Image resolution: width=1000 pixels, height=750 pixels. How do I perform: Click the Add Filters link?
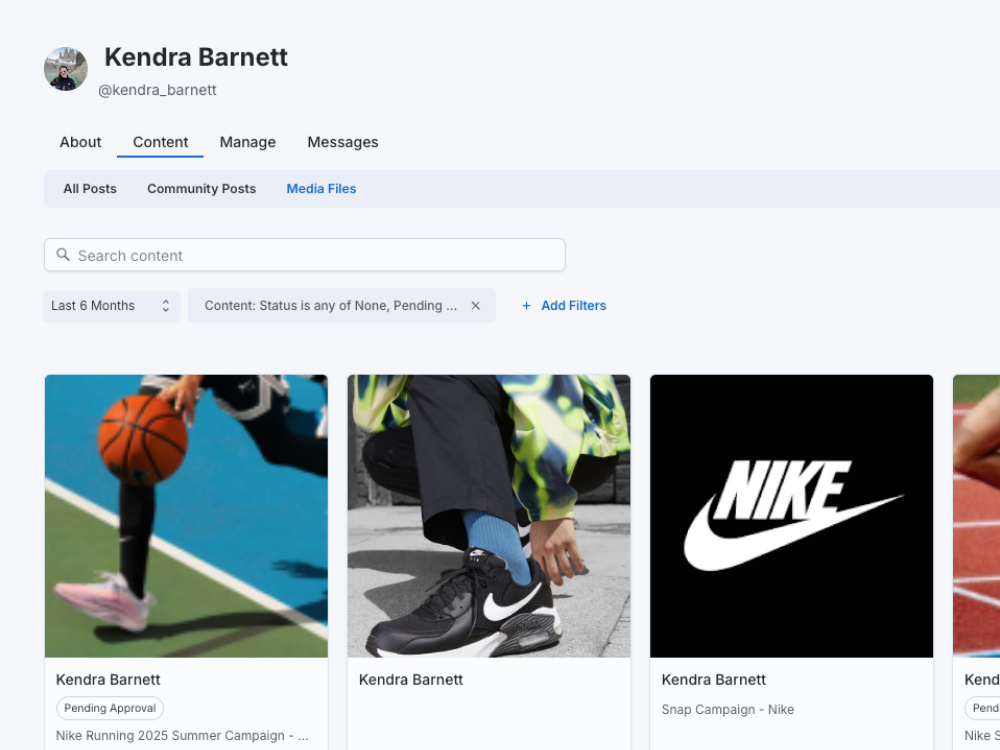click(x=573, y=306)
